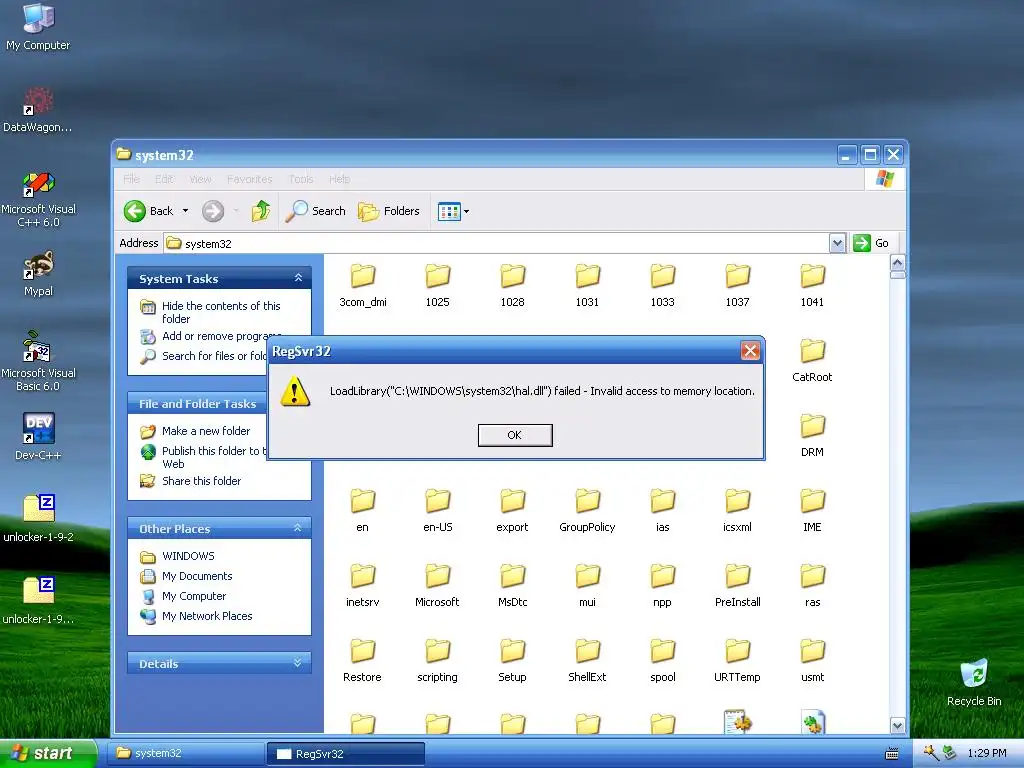Select the 1037 folder
This screenshot has width=1024, height=768.
click(737, 285)
